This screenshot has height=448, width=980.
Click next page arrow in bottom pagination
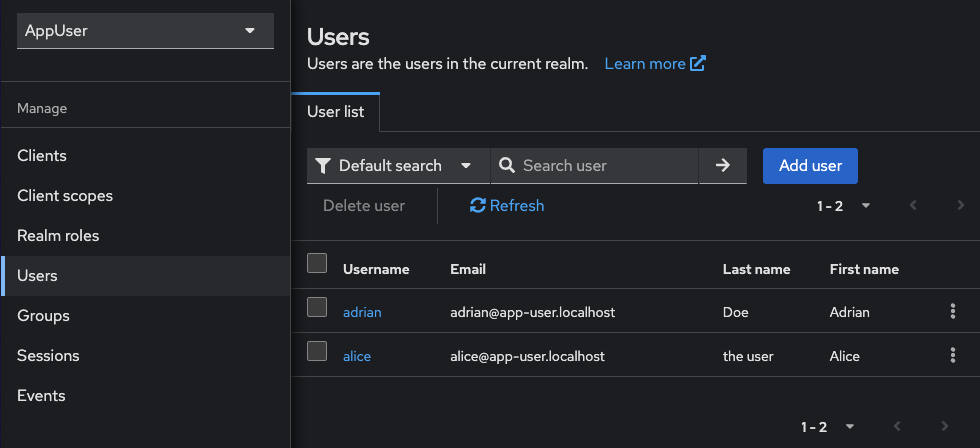tap(945, 427)
